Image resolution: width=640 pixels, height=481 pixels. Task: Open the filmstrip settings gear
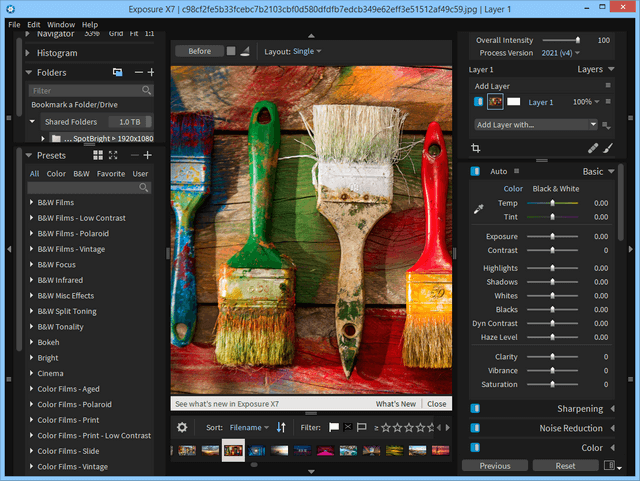182,427
